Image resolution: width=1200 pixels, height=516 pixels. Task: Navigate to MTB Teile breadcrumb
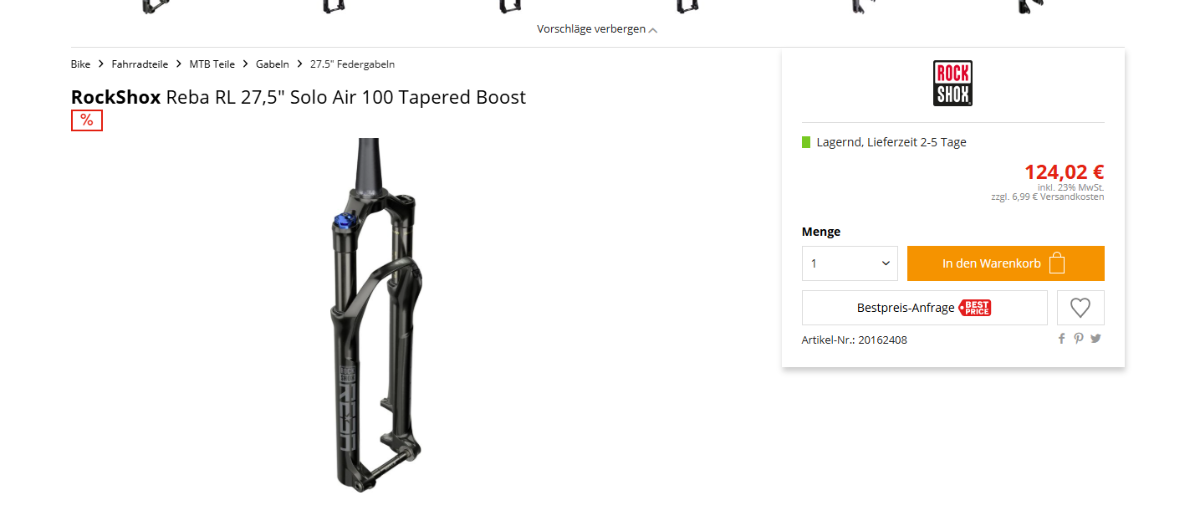tap(212, 64)
